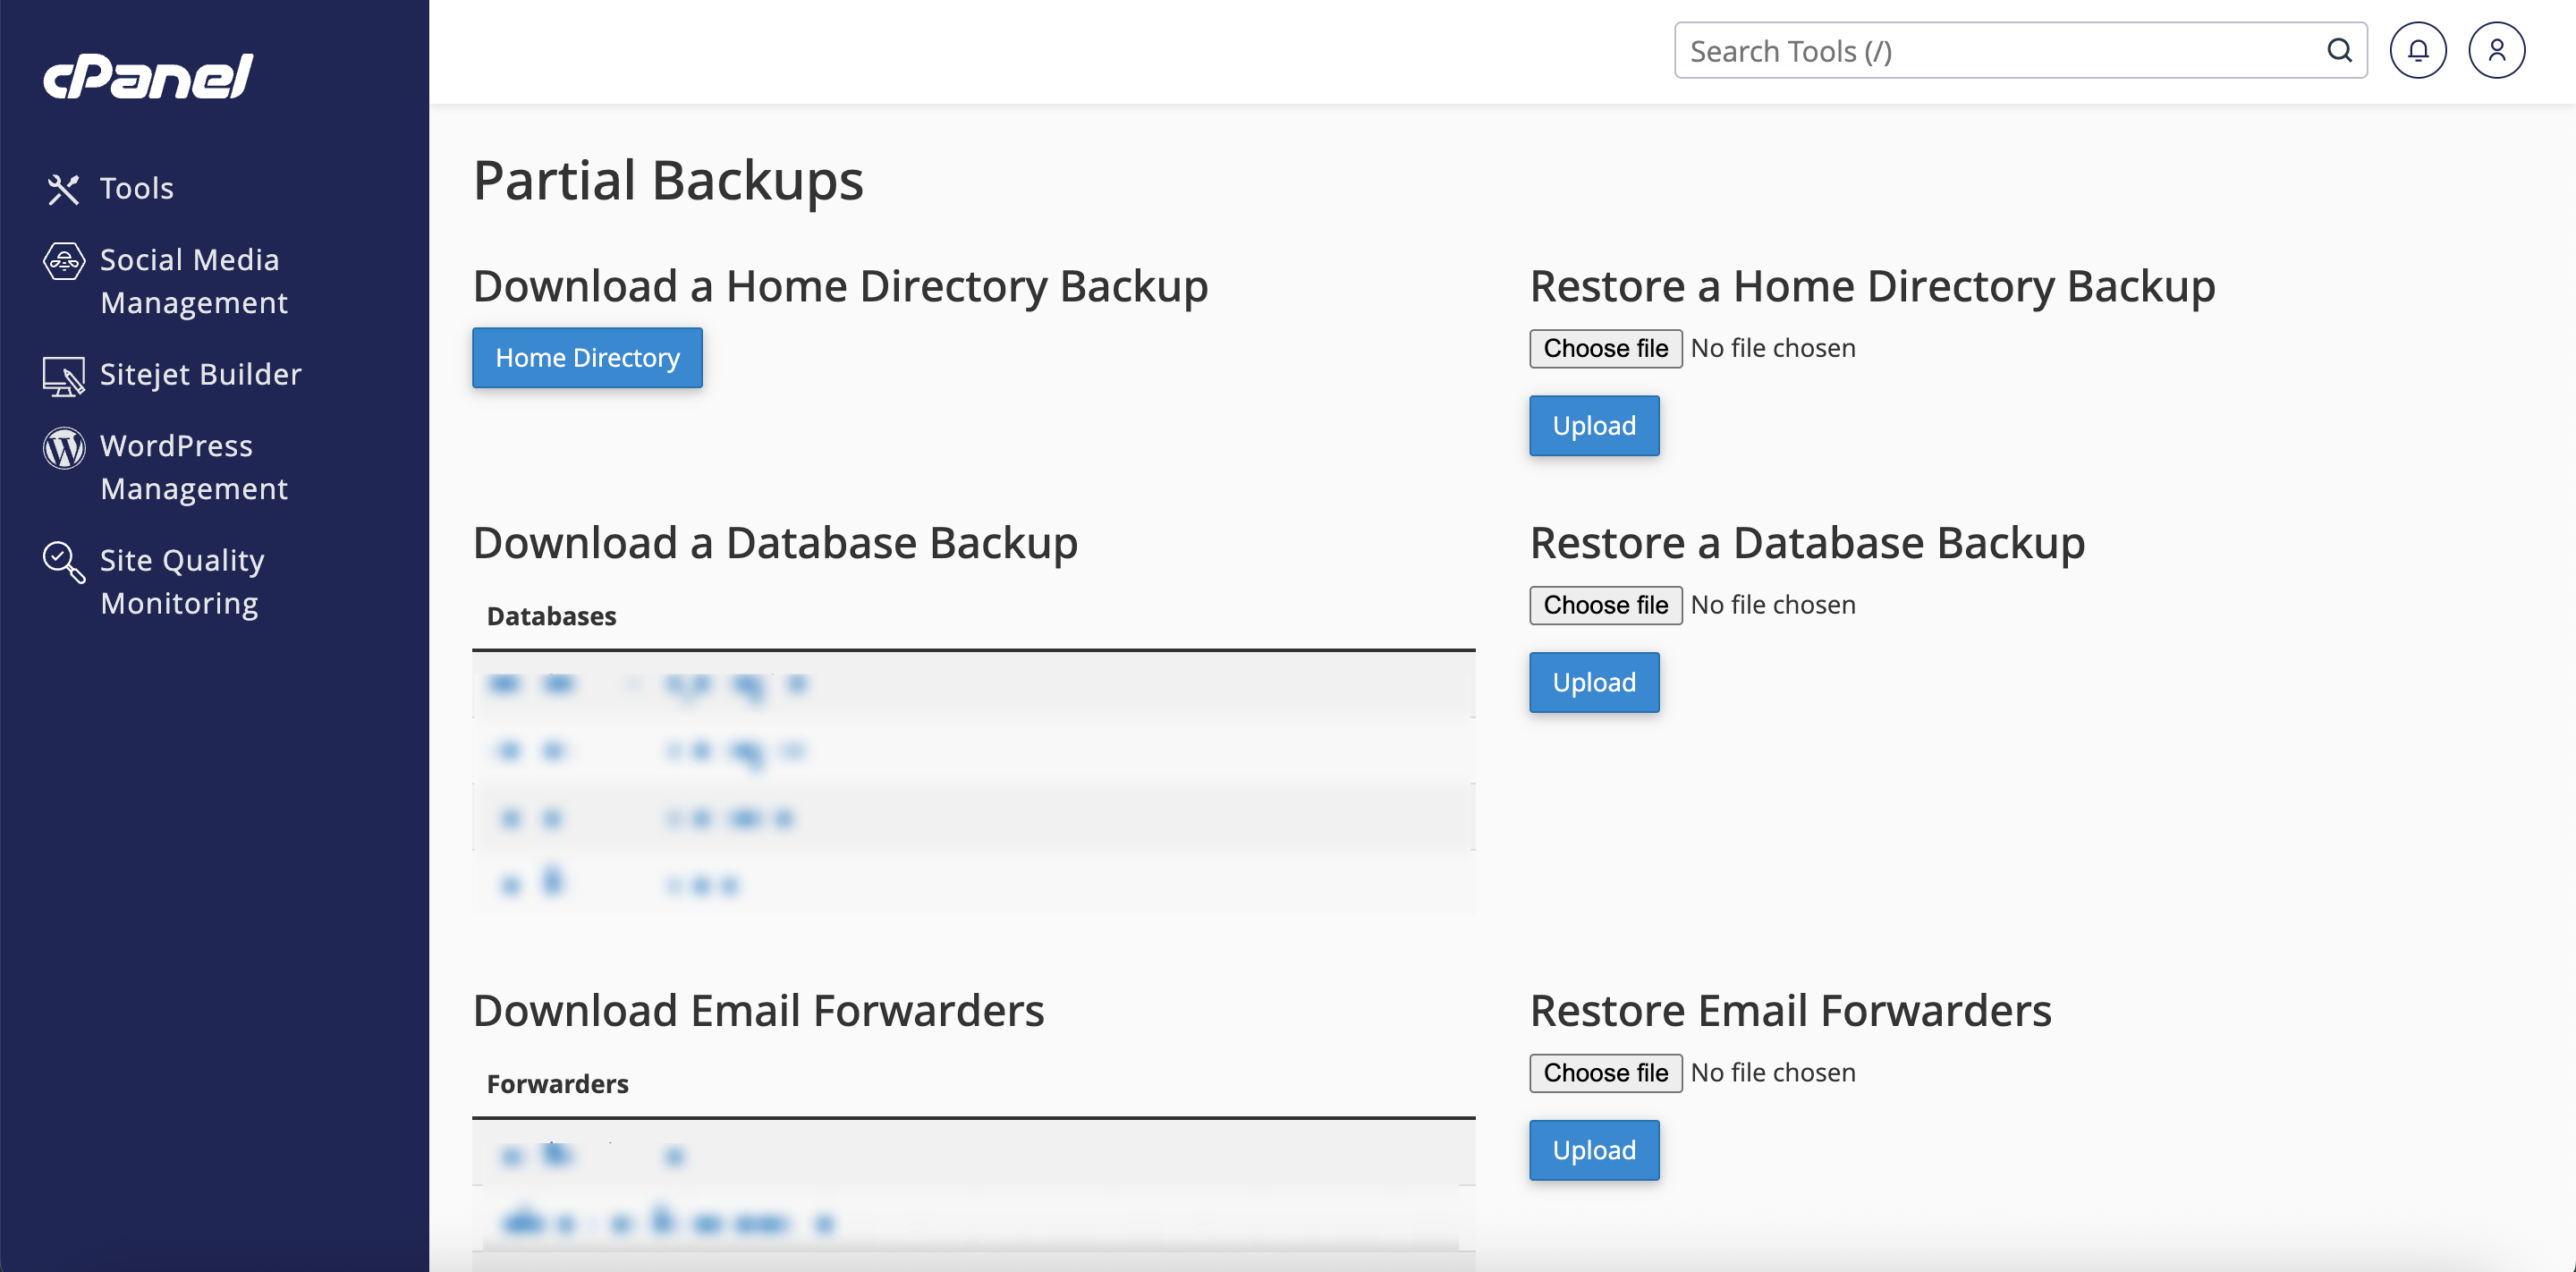Click the Tools wrench icon
The image size is (2576, 1272).
63,189
